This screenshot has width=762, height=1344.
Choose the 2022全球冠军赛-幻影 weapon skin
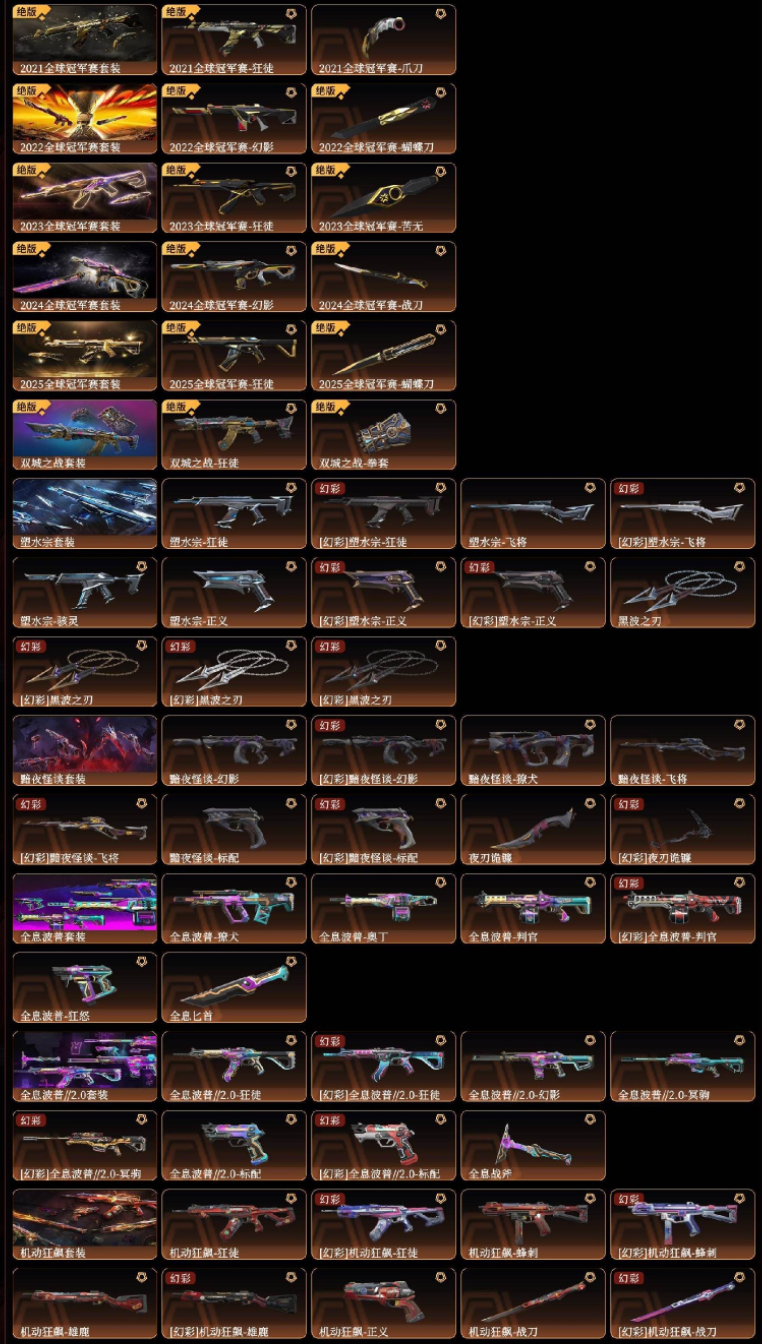click(234, 118)
